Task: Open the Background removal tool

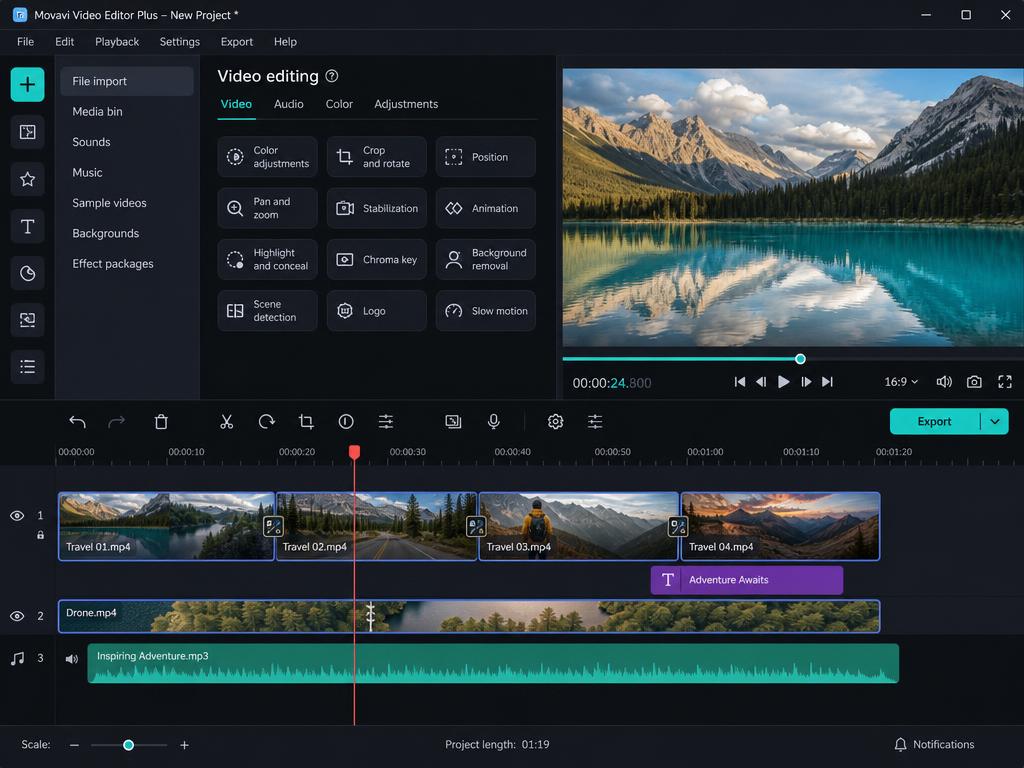Action: pyautogui.click(x=486, y=260)
